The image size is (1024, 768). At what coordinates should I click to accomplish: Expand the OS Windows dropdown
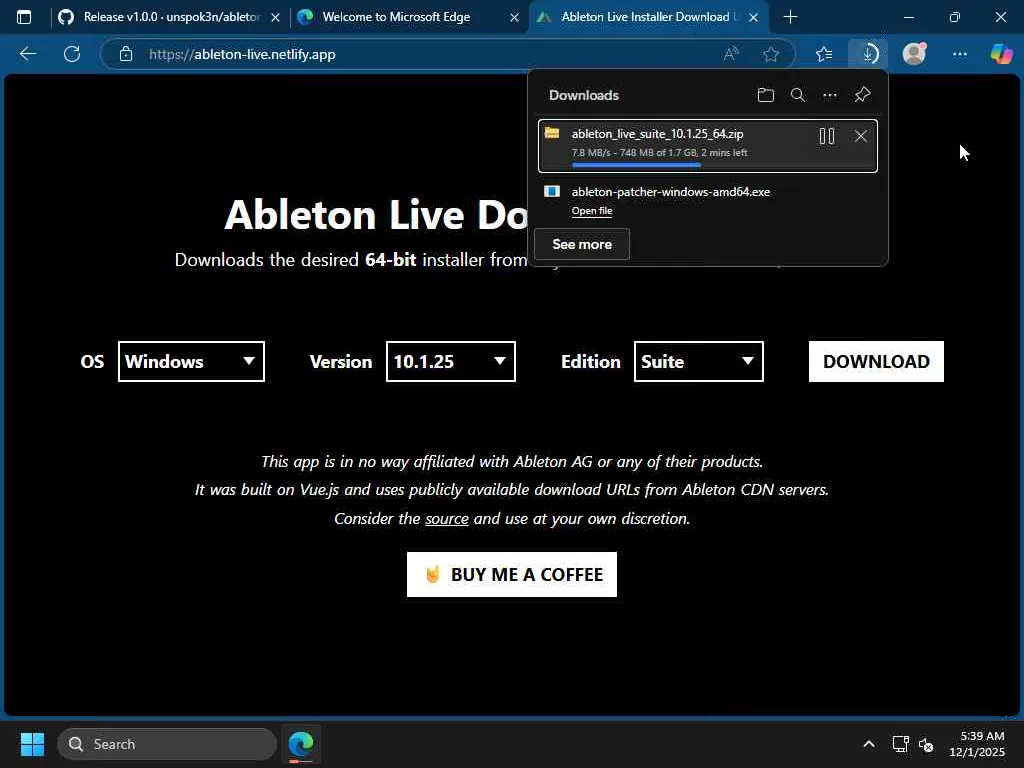pos(191,362)
